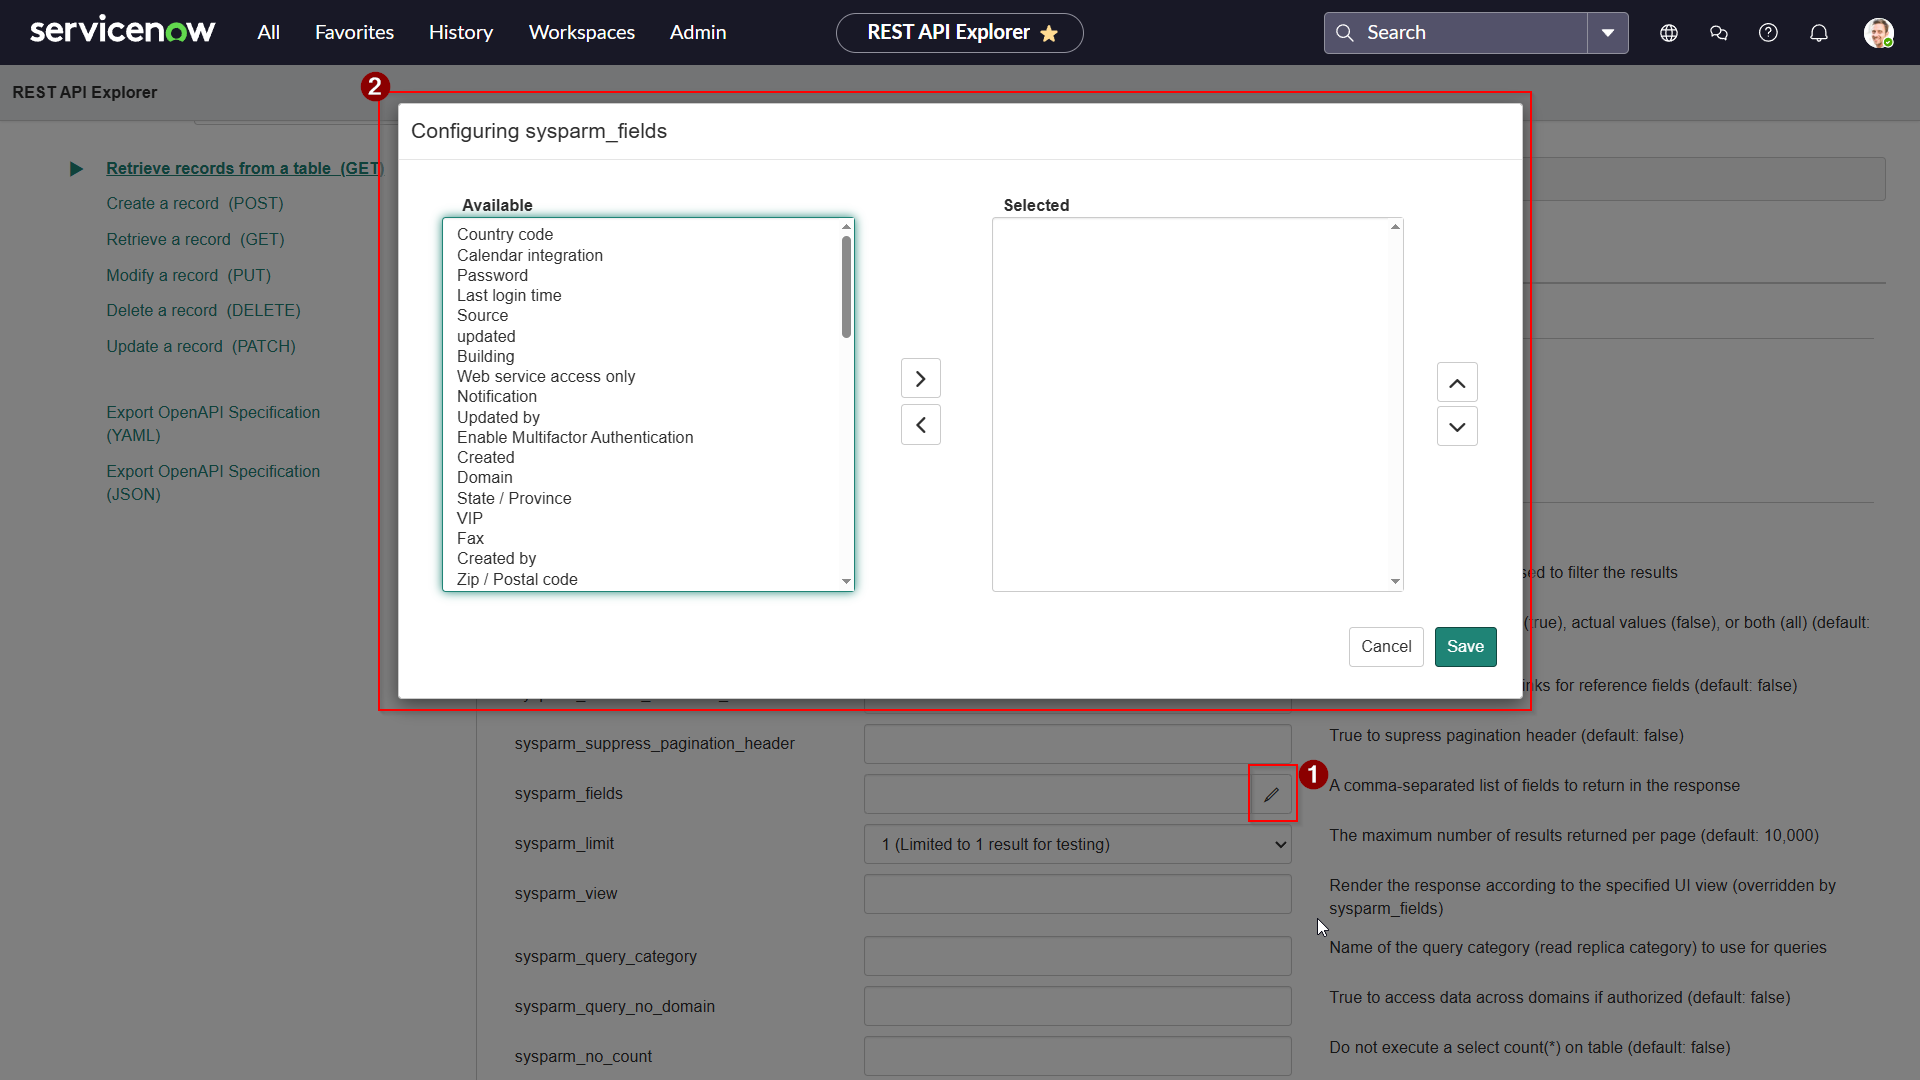Open the Workspaces menu
This screenshot has width=1920, height=1080.
pyautogui.click(x=581, y=33)
